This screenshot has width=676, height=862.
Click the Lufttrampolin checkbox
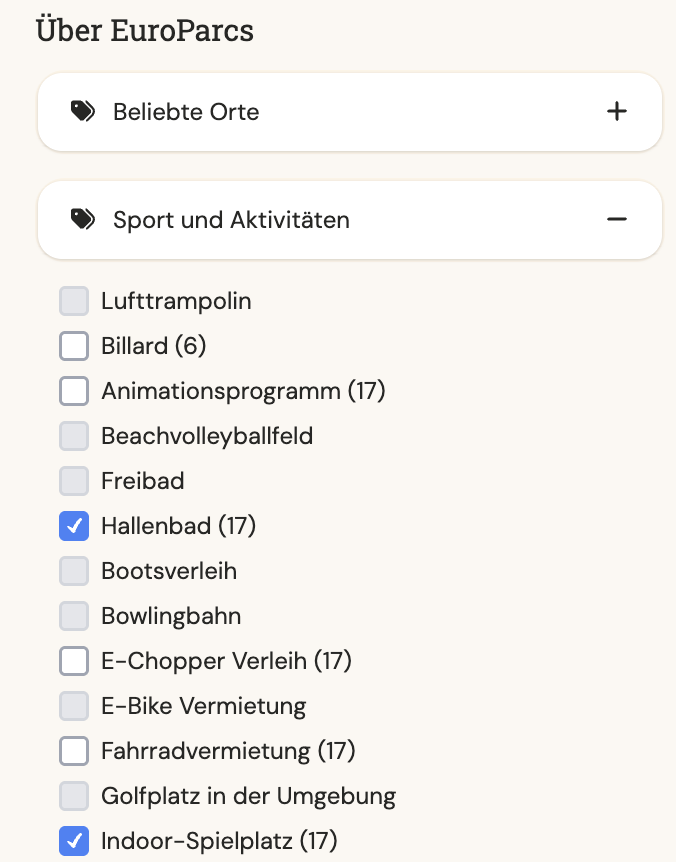[74, 301]
